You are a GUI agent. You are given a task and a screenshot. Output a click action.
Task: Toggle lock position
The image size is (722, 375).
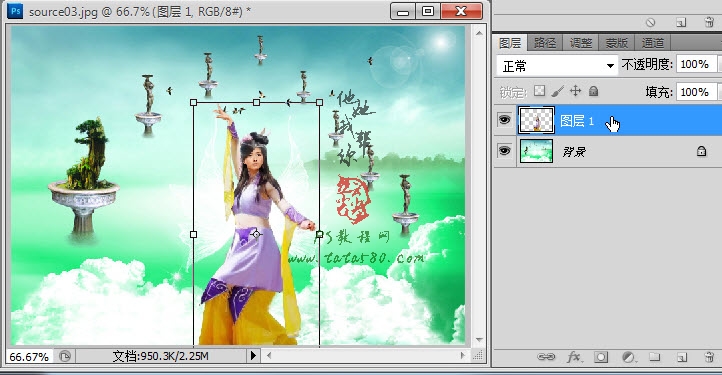click(x=576, y=91)
